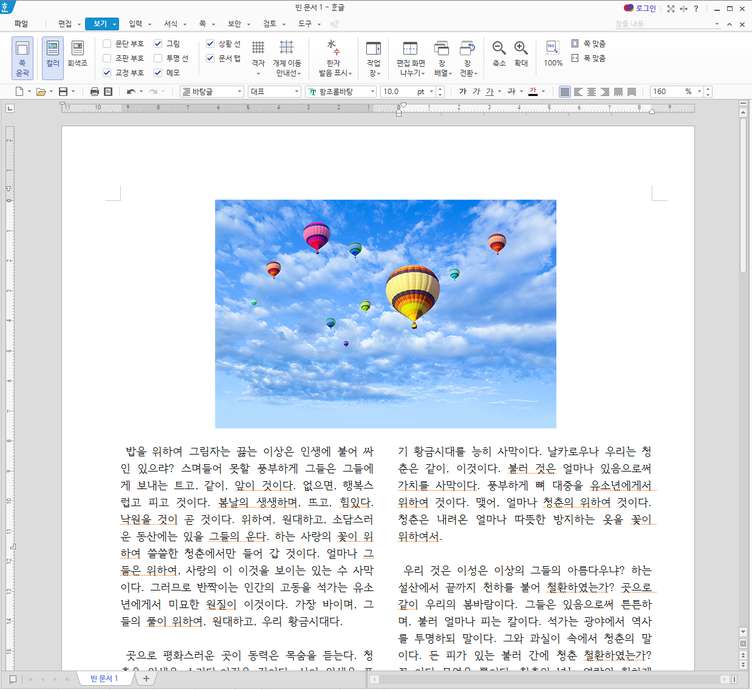Screen dimensions: 752x690
Task: Open the 바탕글 style dropdown
Action: pos(212,91)
